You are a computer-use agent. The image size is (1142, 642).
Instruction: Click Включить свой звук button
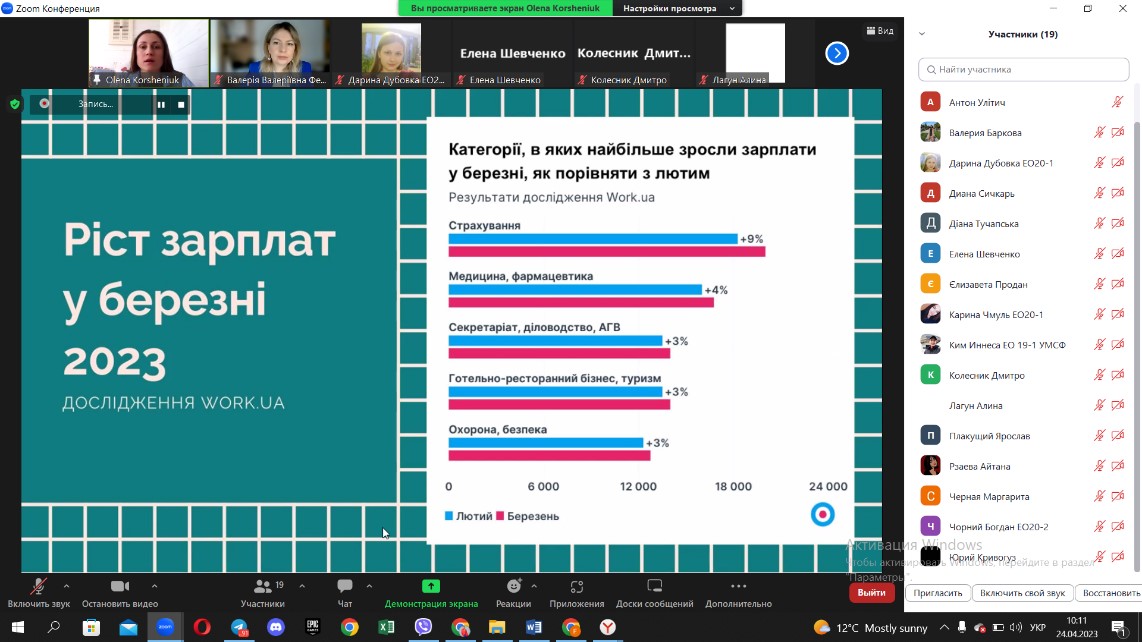pyautogui.click(x=1022, y=593)
